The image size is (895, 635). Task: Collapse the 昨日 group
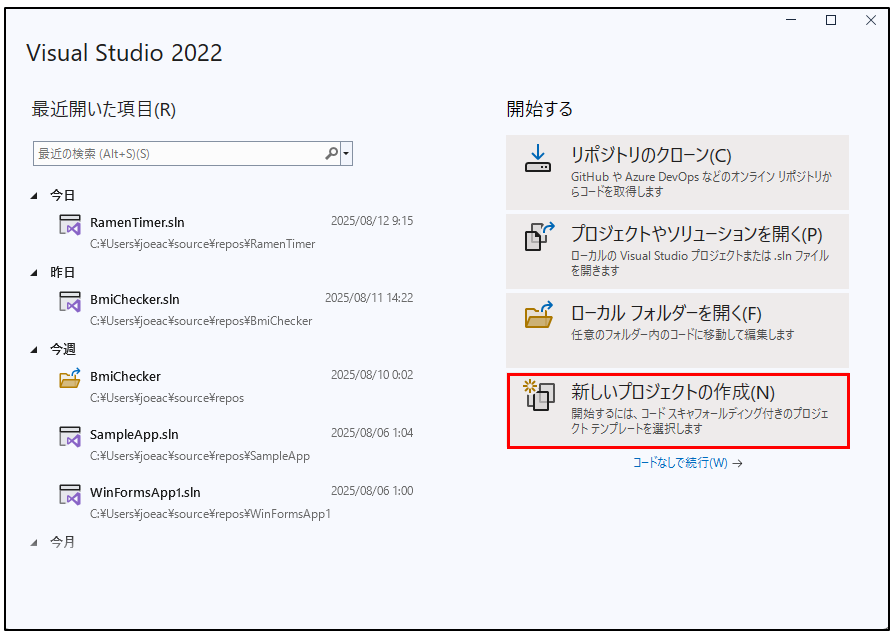tap(36, 272)
